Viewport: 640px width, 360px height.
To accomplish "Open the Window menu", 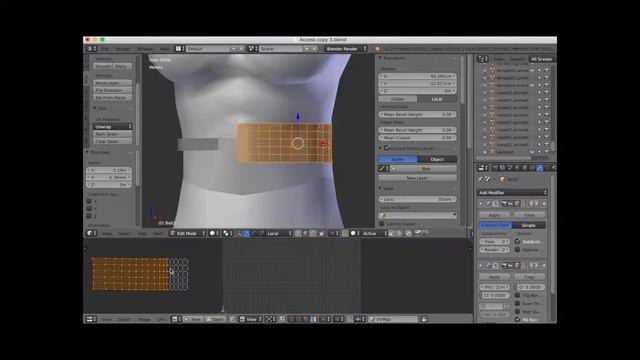I will pyautogui.click(x=145, y=49).
